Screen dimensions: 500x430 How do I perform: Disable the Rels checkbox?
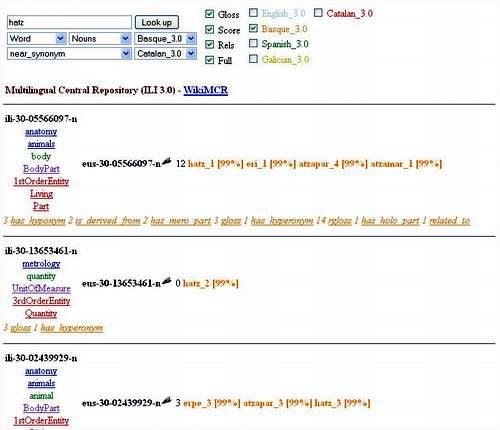[209, 44]
